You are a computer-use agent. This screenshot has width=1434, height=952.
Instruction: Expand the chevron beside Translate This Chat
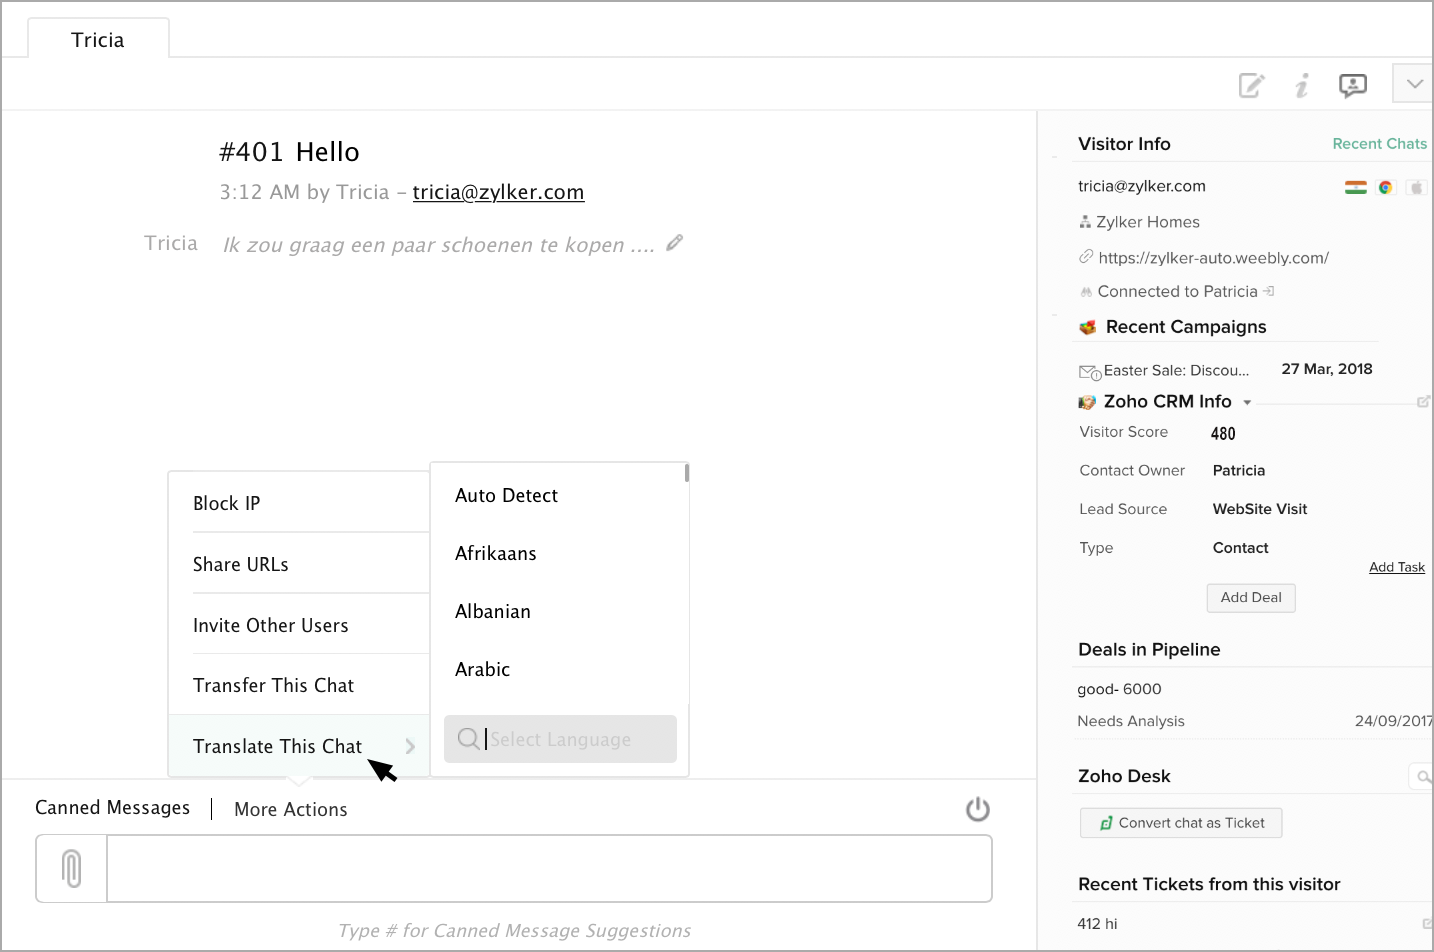pyautogui.click(x=410, y=746)
